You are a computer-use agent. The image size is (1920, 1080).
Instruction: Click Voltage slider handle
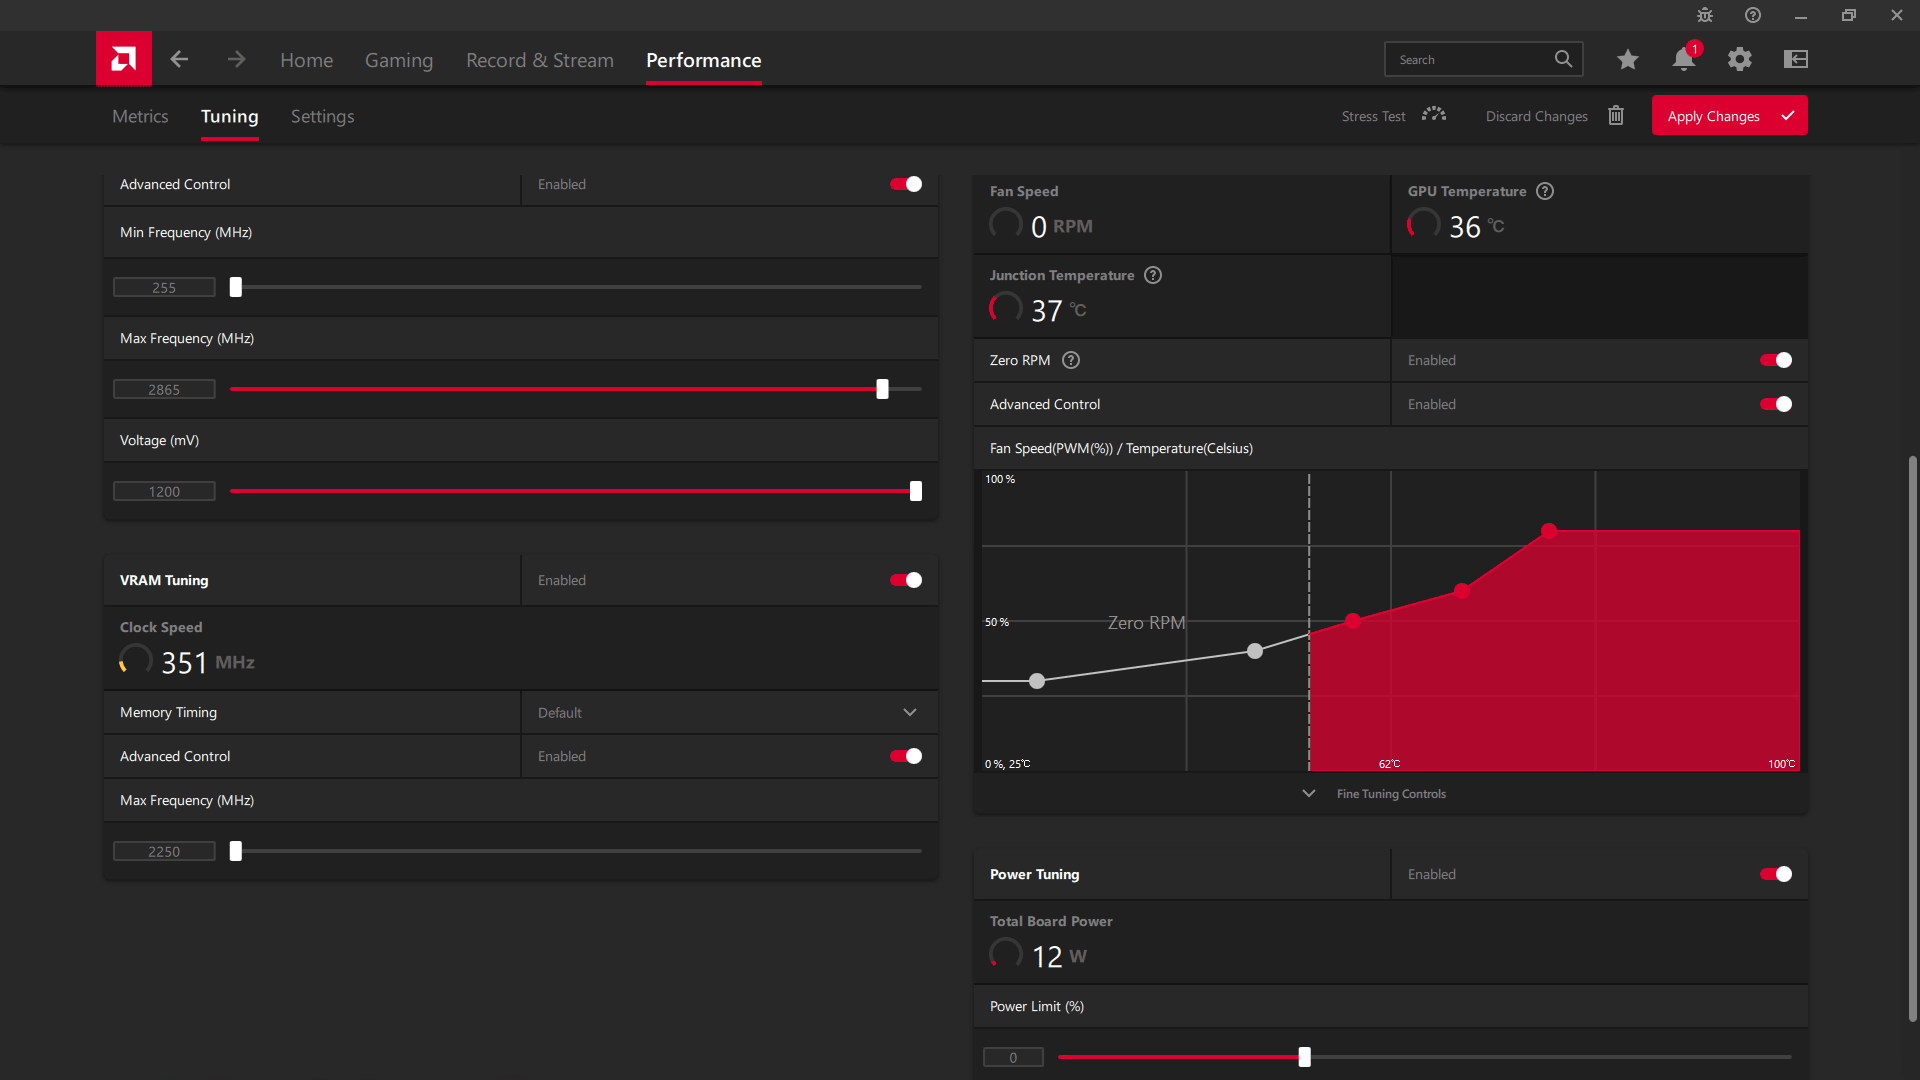coord(916,491)
